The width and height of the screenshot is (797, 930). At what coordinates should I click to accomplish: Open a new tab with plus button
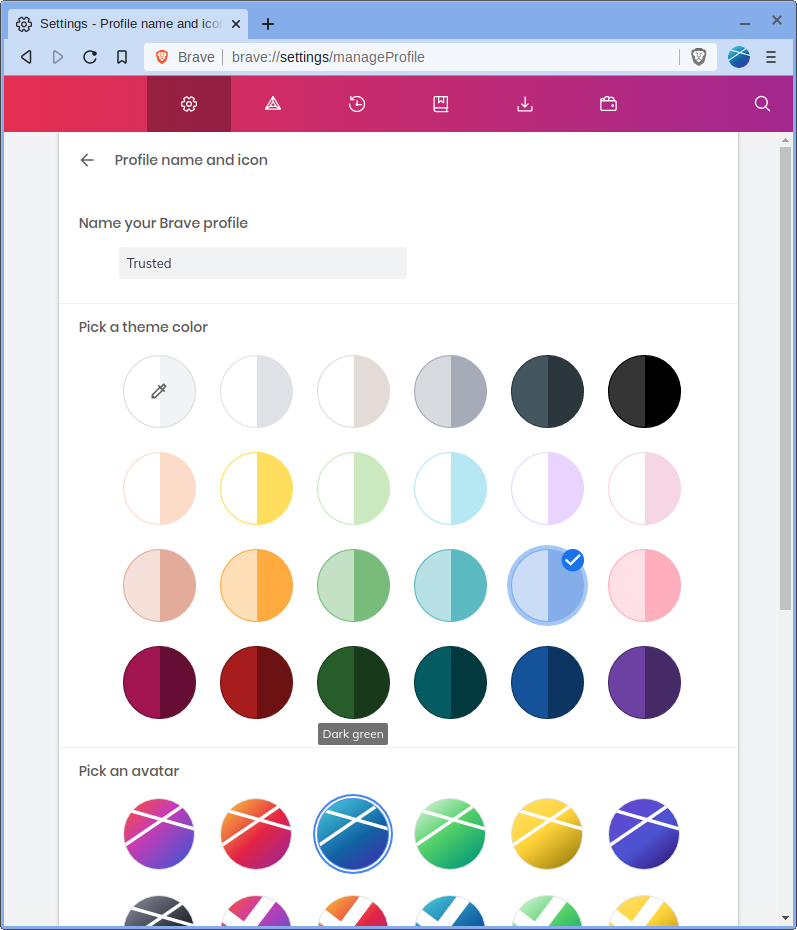268,24
